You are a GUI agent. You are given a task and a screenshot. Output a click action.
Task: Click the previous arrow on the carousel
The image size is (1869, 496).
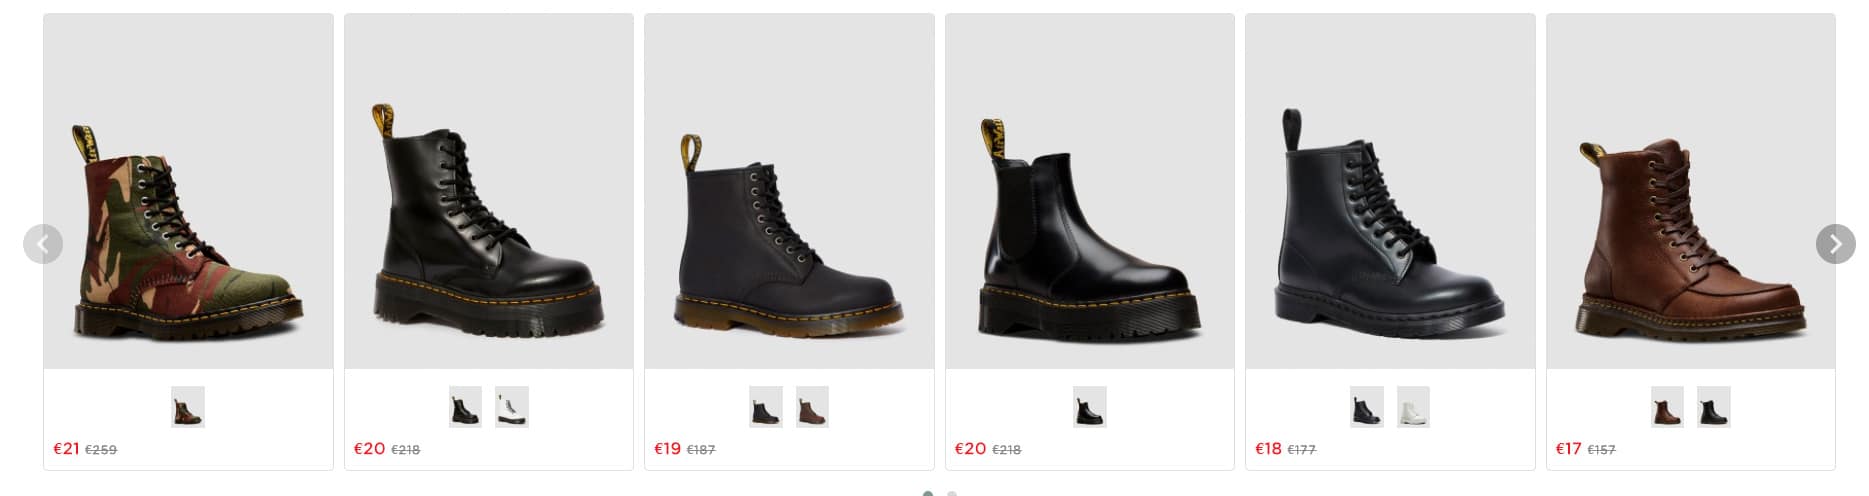point(43,244)
